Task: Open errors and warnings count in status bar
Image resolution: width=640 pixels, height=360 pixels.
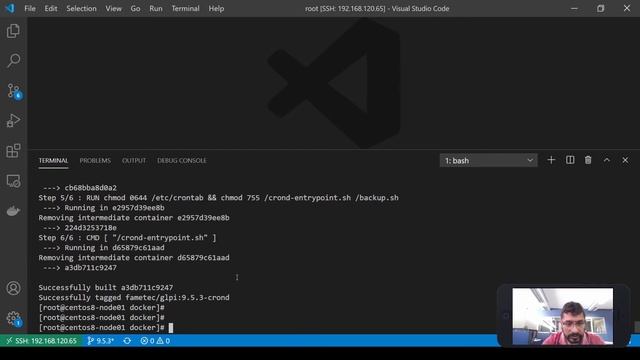Action: pos(155,341)
